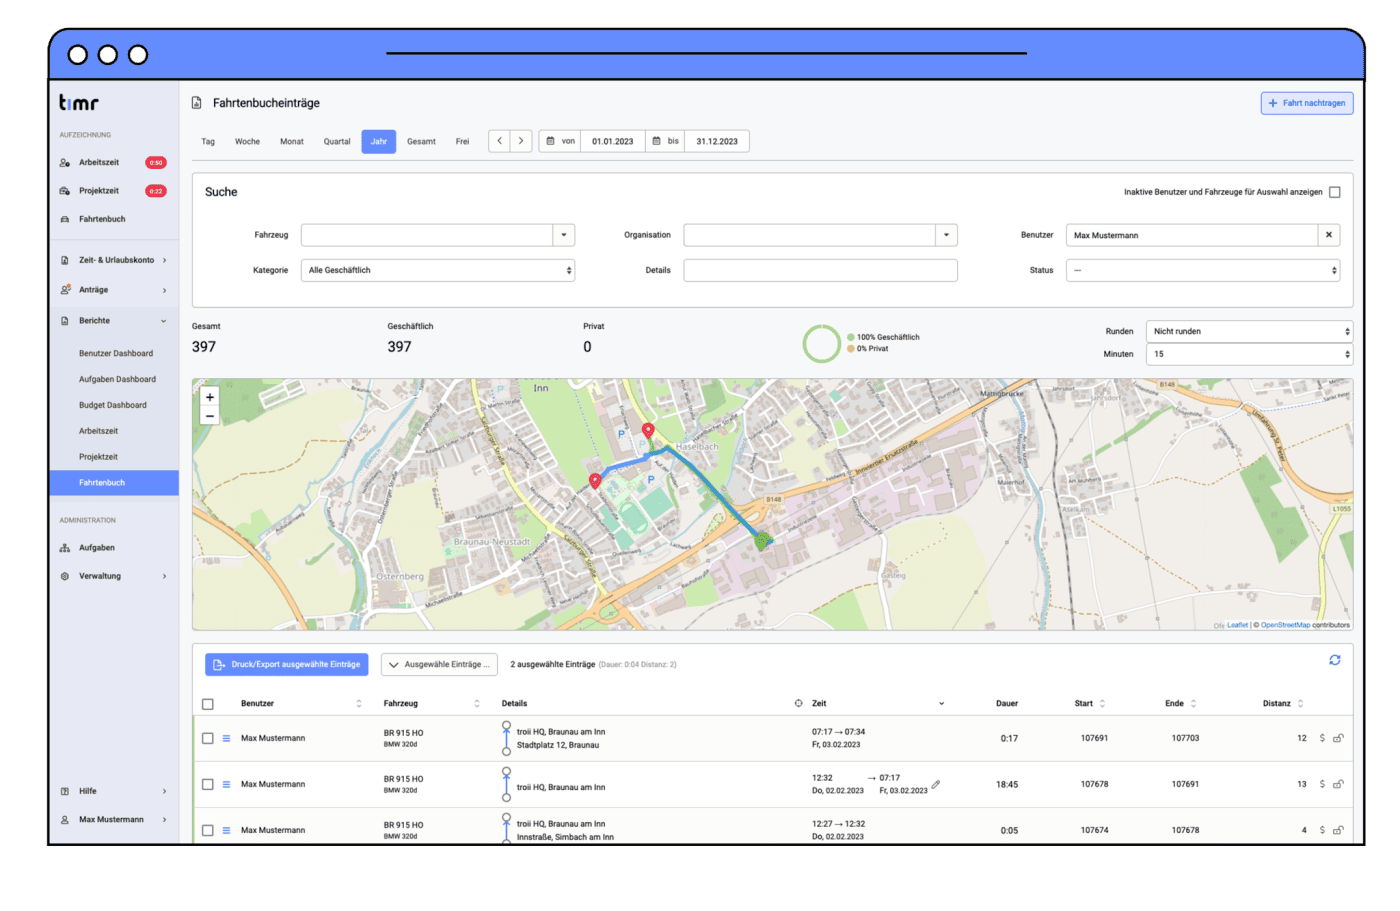Viewport: 1400px width, 911px height.
Task: Collapse the Berichte section chevron
Action: [164, 321]
